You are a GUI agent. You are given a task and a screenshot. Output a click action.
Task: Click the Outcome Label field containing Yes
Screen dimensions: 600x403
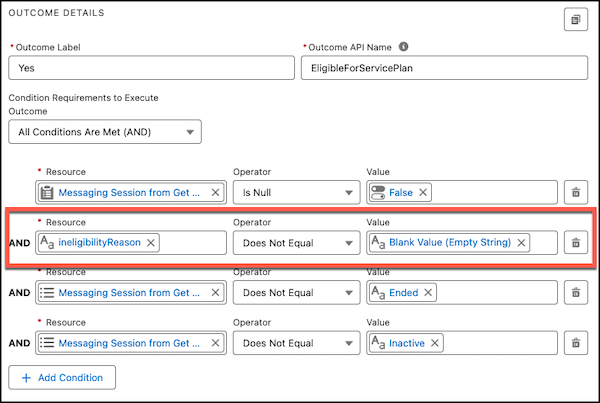tap(152, 68)
